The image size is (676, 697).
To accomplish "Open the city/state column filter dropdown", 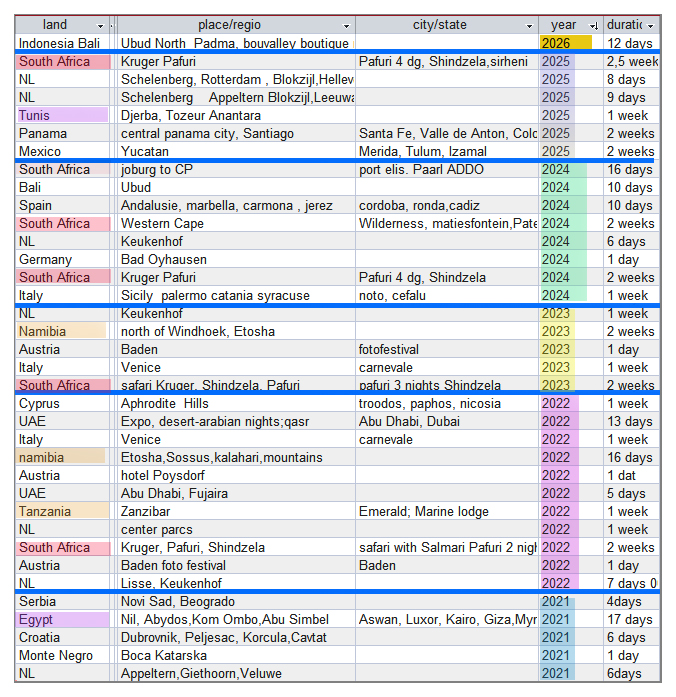I will [x=530, y=25].
